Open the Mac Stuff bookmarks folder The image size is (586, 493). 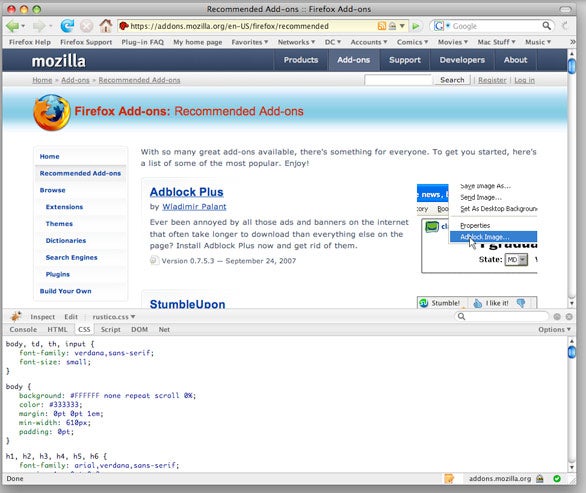(496, 42)
